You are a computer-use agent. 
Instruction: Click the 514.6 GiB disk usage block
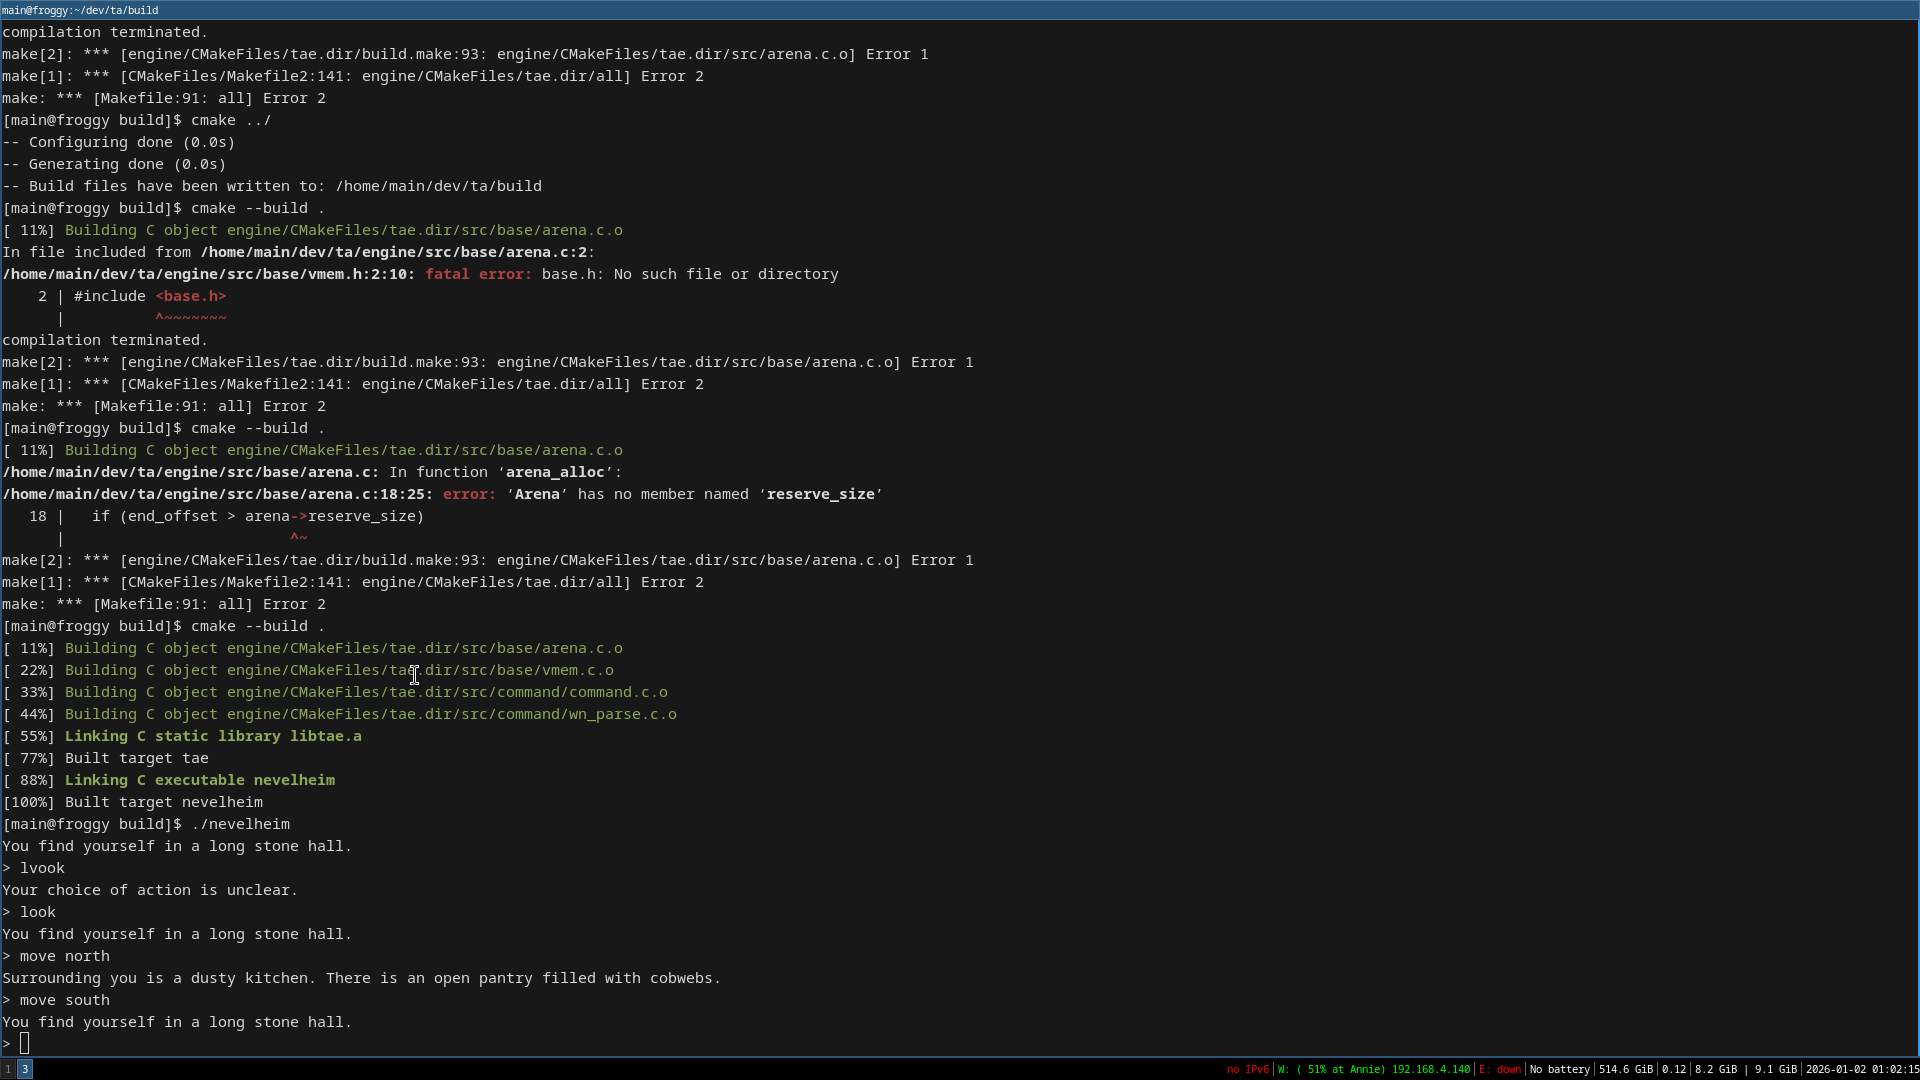1625,1069
